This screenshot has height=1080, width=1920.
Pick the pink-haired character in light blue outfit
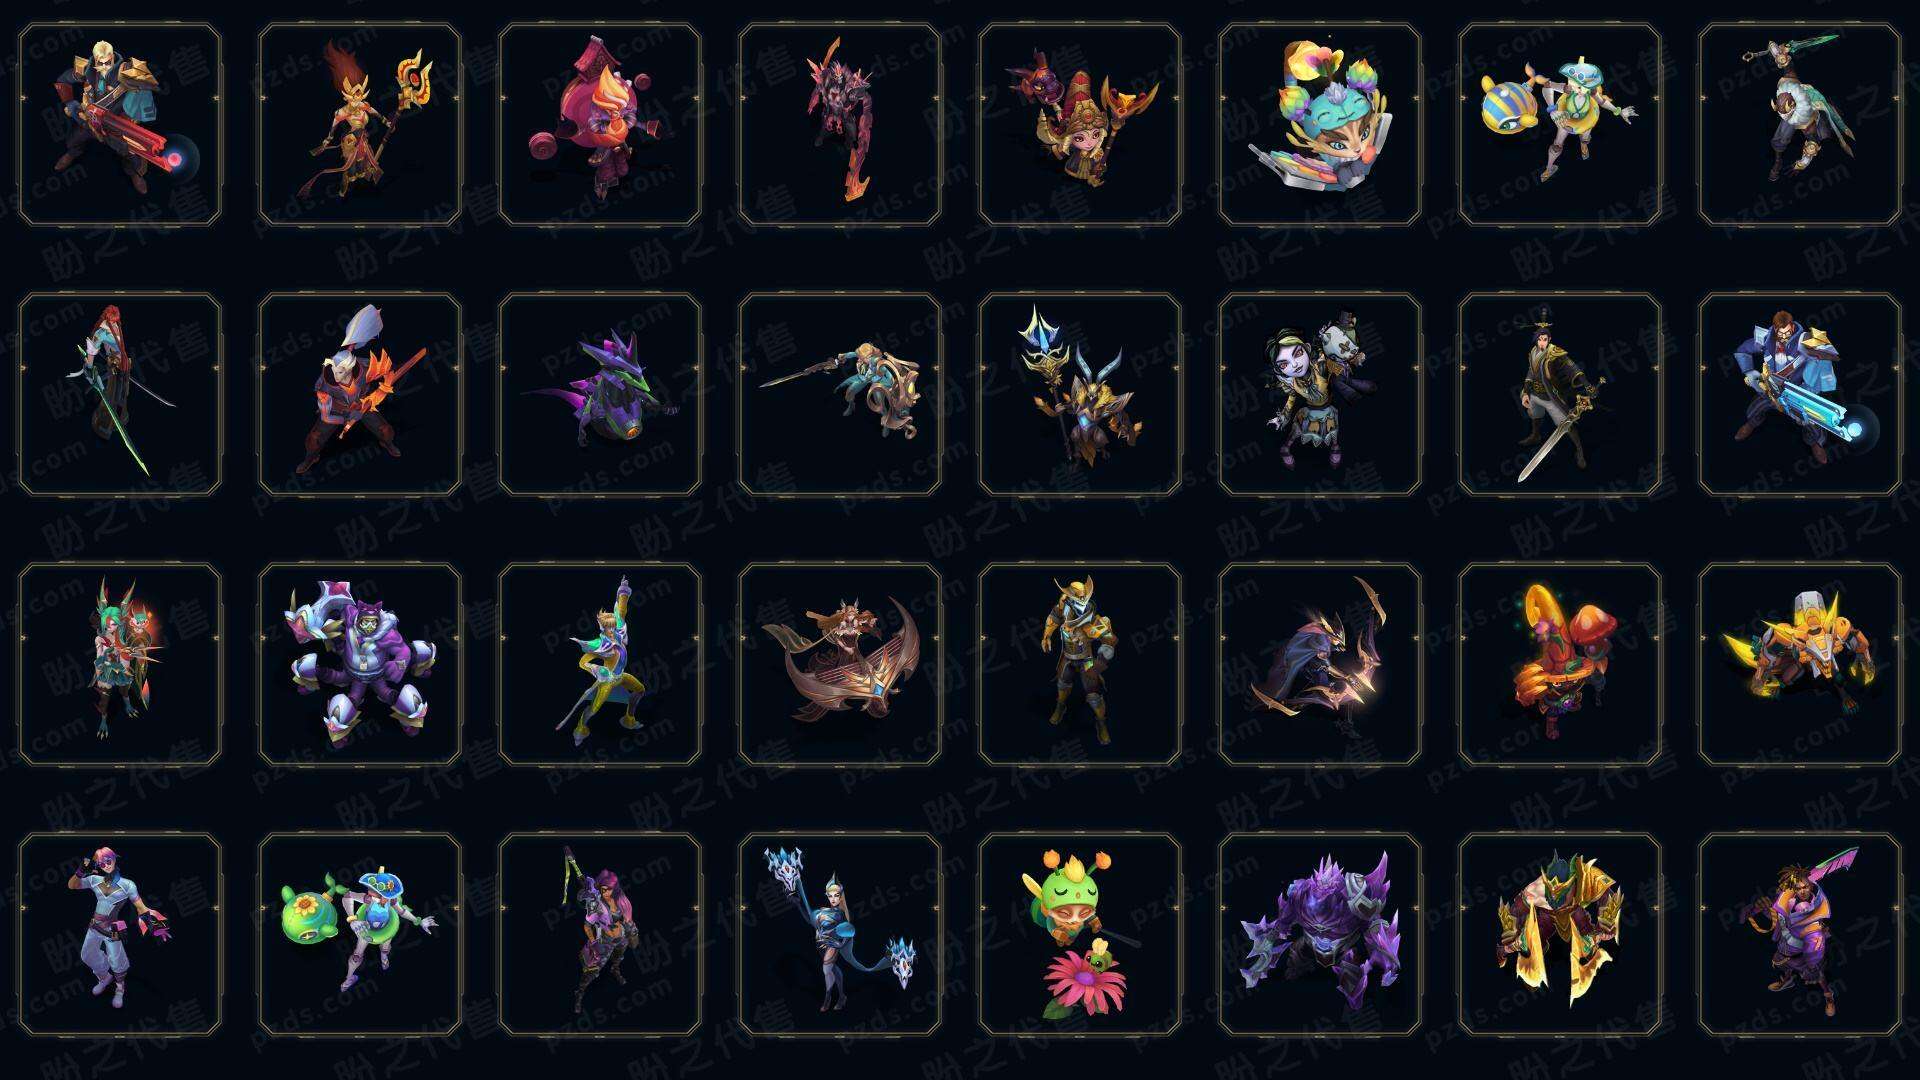pyautogui.click(x=120, y=934)
